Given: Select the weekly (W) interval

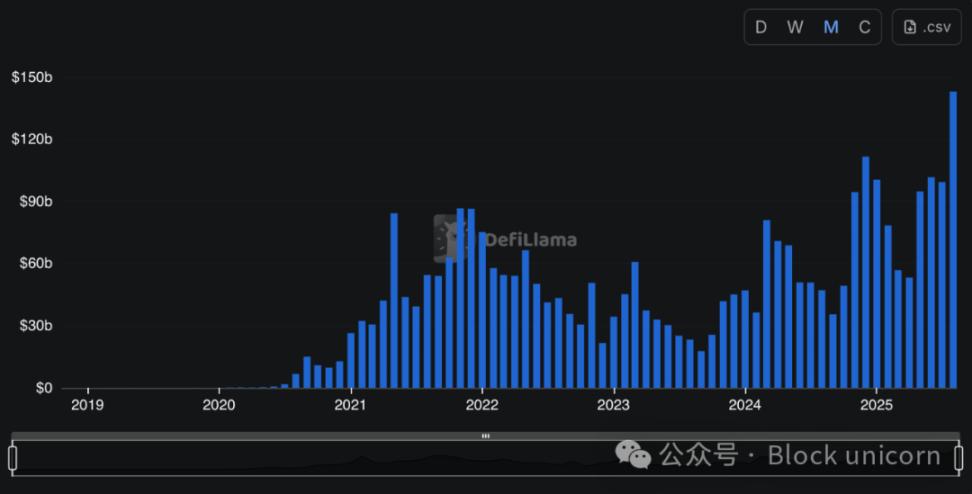Looking at the screenshot, I should 795,27.
